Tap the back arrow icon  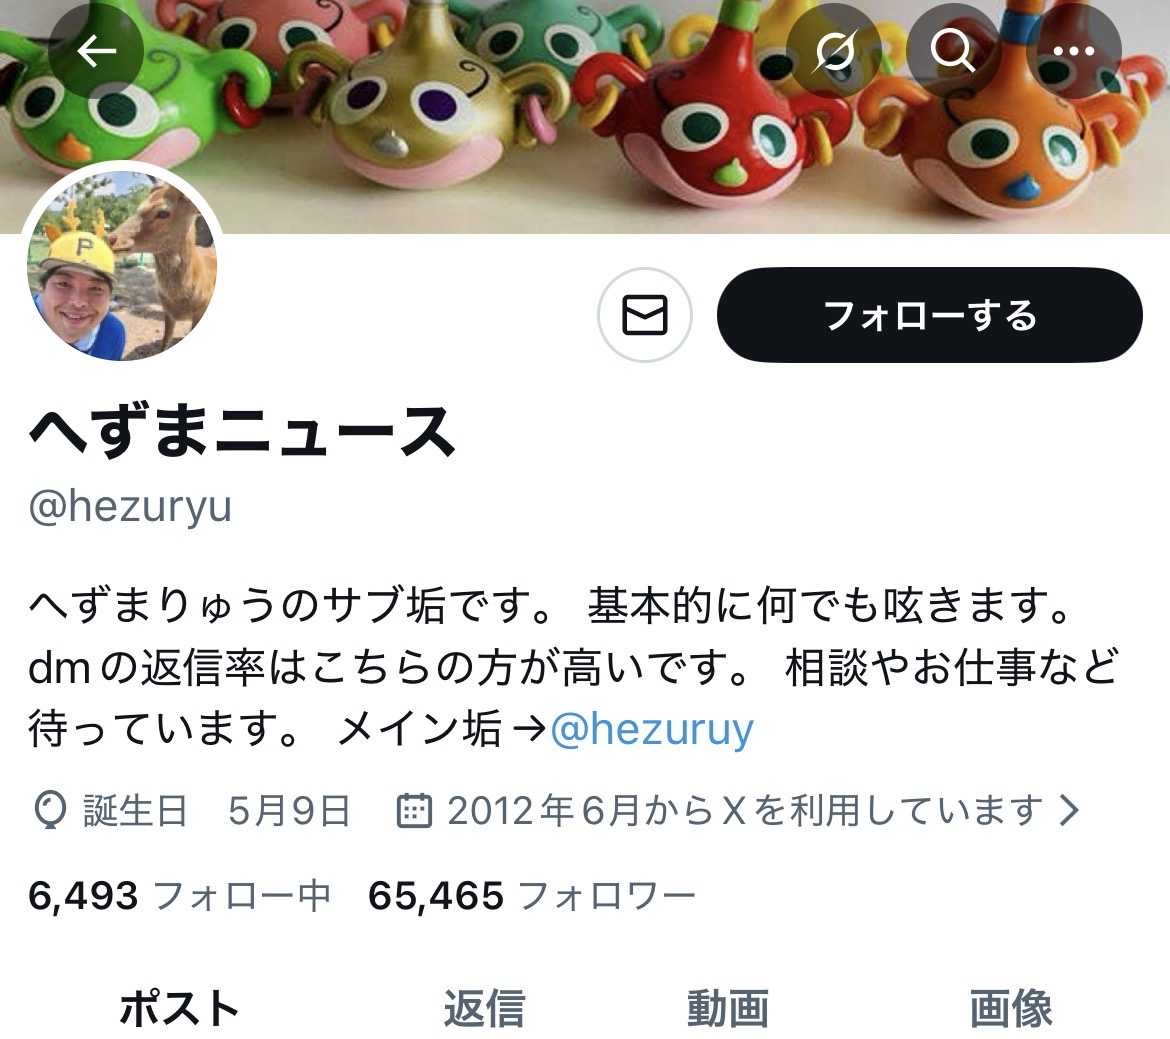click(x=96, y=51)
